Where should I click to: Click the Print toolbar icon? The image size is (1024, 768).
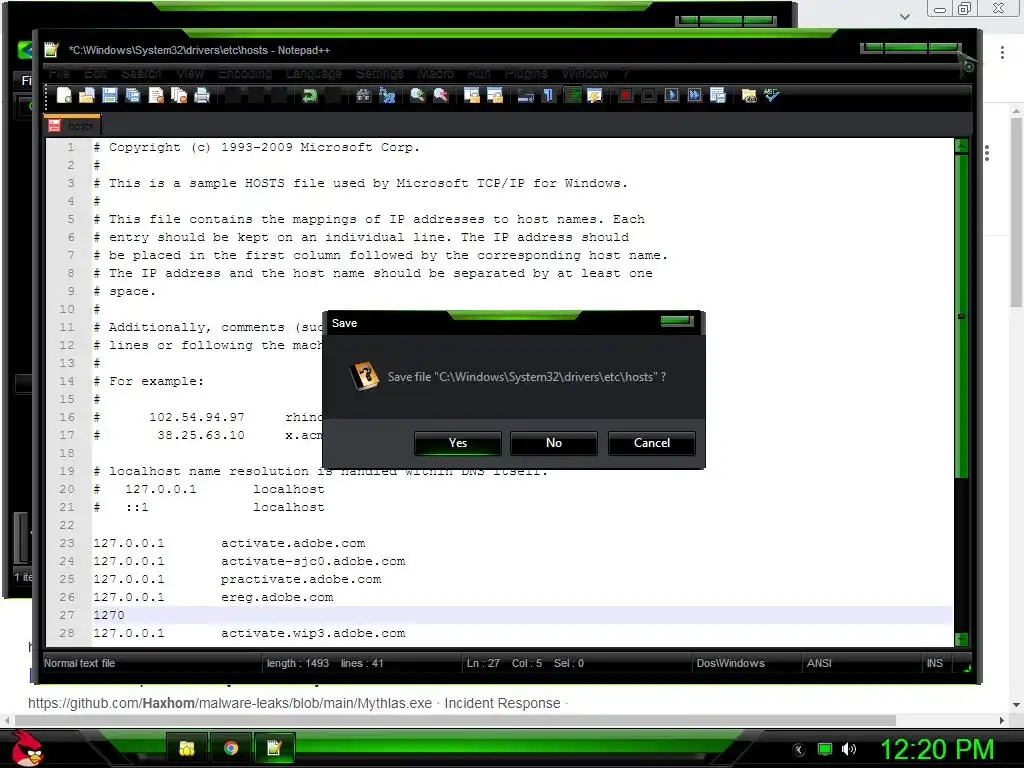pos(202,95)
